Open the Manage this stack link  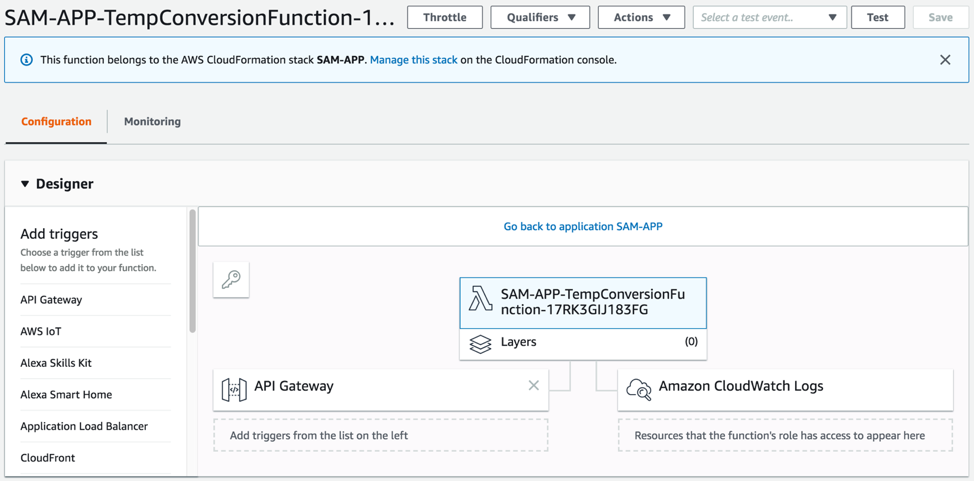(x=414, y=60)
